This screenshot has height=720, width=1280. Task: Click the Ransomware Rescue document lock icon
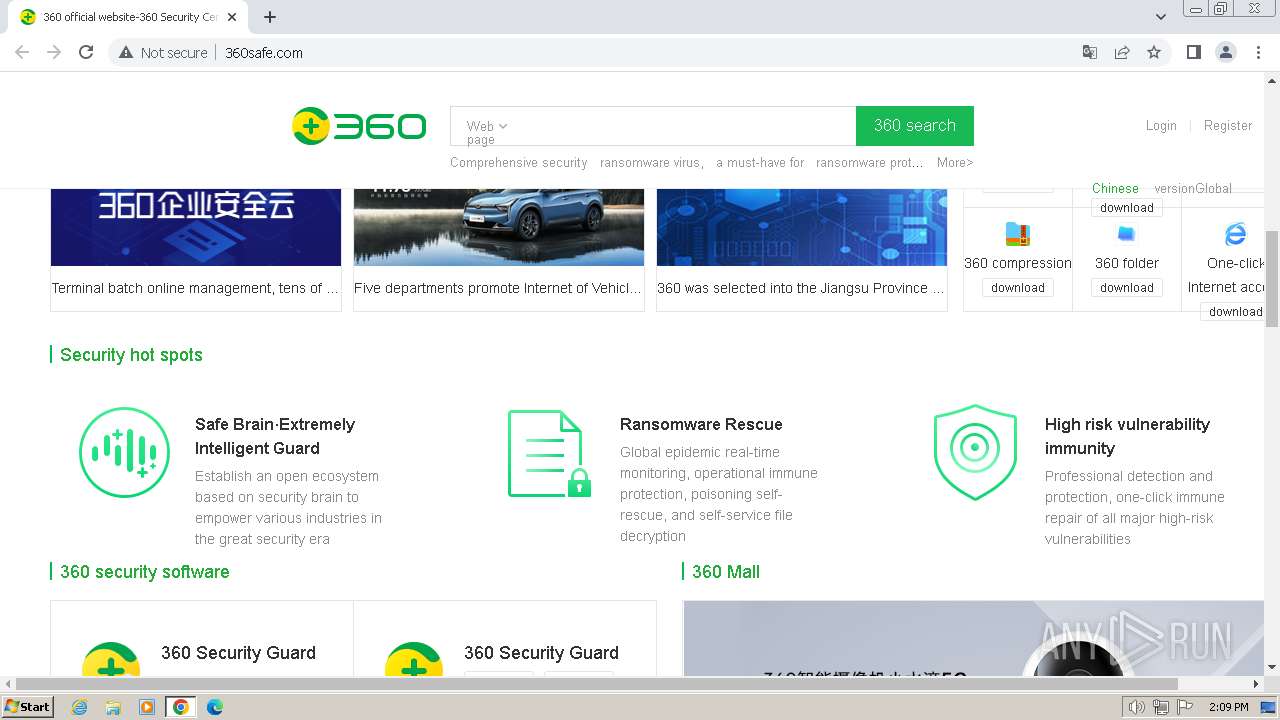pos(549,453)
